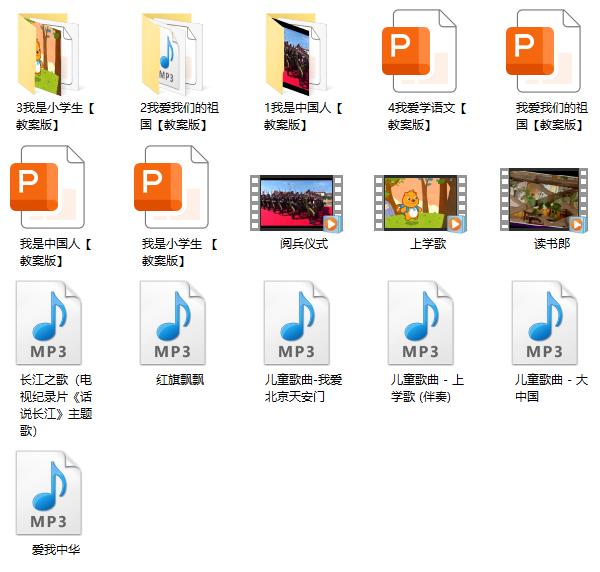Image resolution: width=600 pixels, height=572 pixels.
Task: Select the 长江之歌 MP3 file icon
Action: (48, 324)
